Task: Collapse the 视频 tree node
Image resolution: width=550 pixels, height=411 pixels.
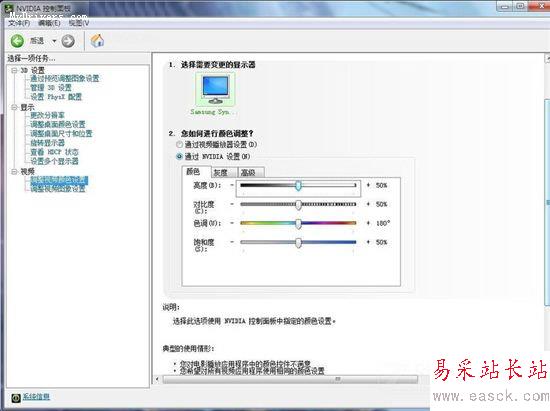Action: pos(14,171)
